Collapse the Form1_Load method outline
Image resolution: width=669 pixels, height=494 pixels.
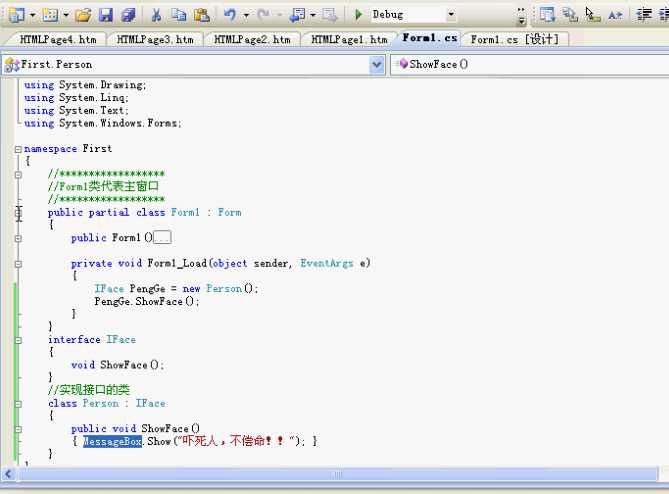click(x=18, y=264)
